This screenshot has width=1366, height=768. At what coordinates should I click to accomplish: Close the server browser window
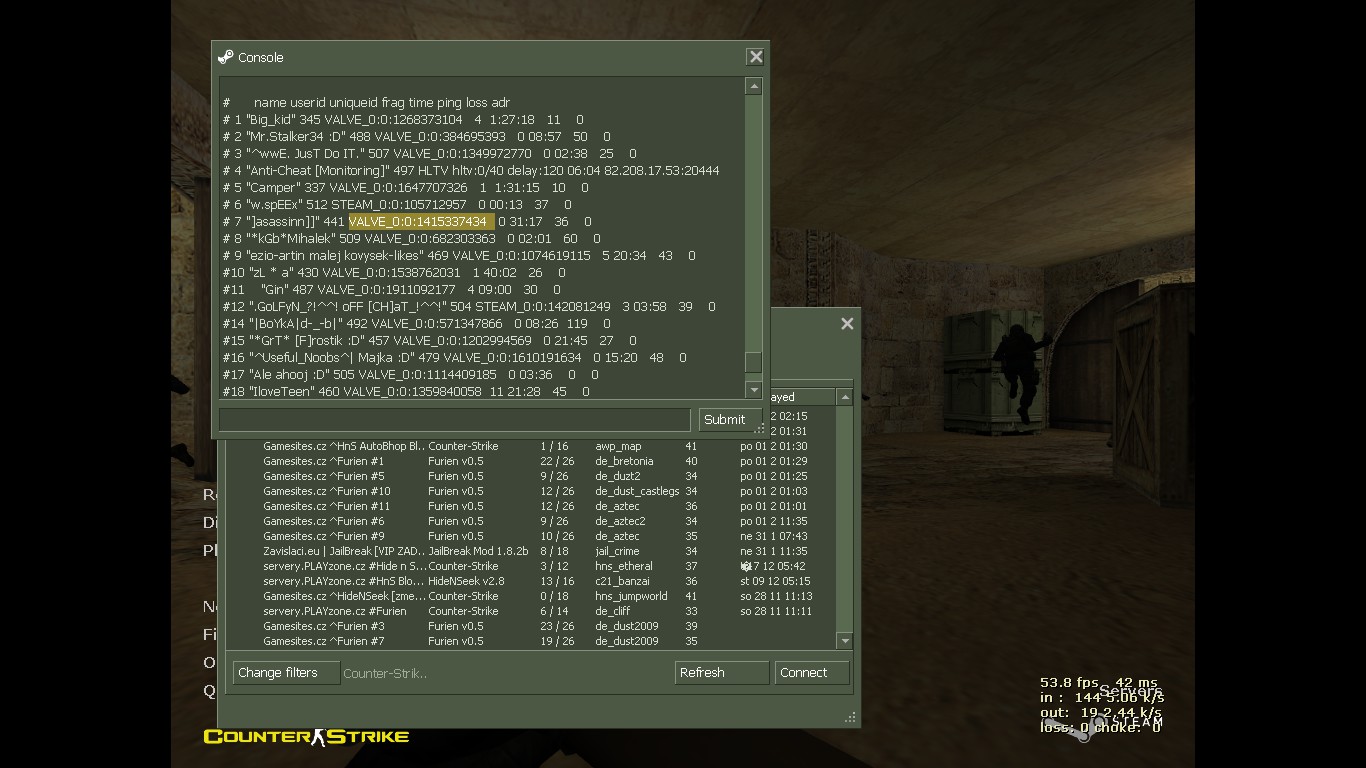[847, 324]
